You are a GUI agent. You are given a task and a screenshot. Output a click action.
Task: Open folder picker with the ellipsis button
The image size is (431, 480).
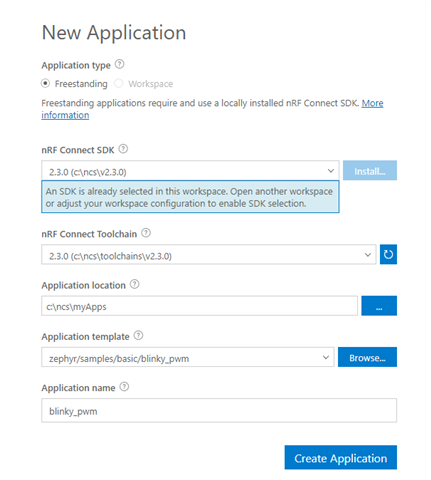click(x=379, y=306)
